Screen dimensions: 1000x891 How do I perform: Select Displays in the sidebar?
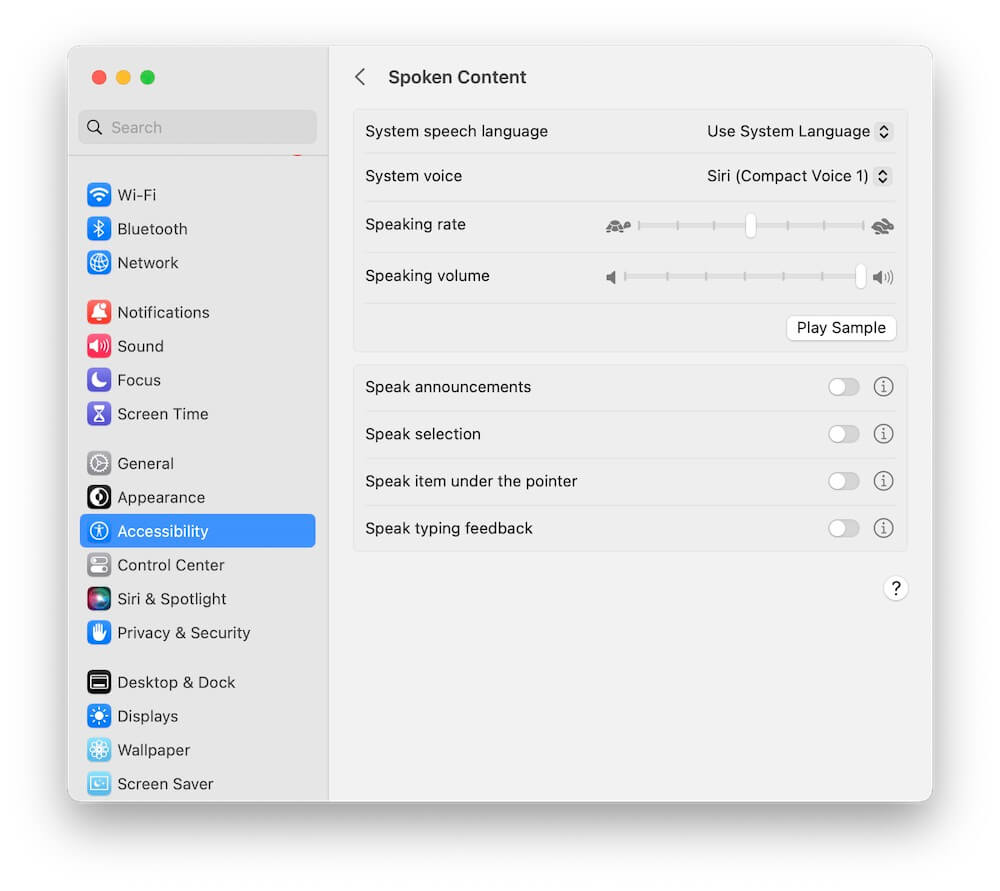coord(198,716)
